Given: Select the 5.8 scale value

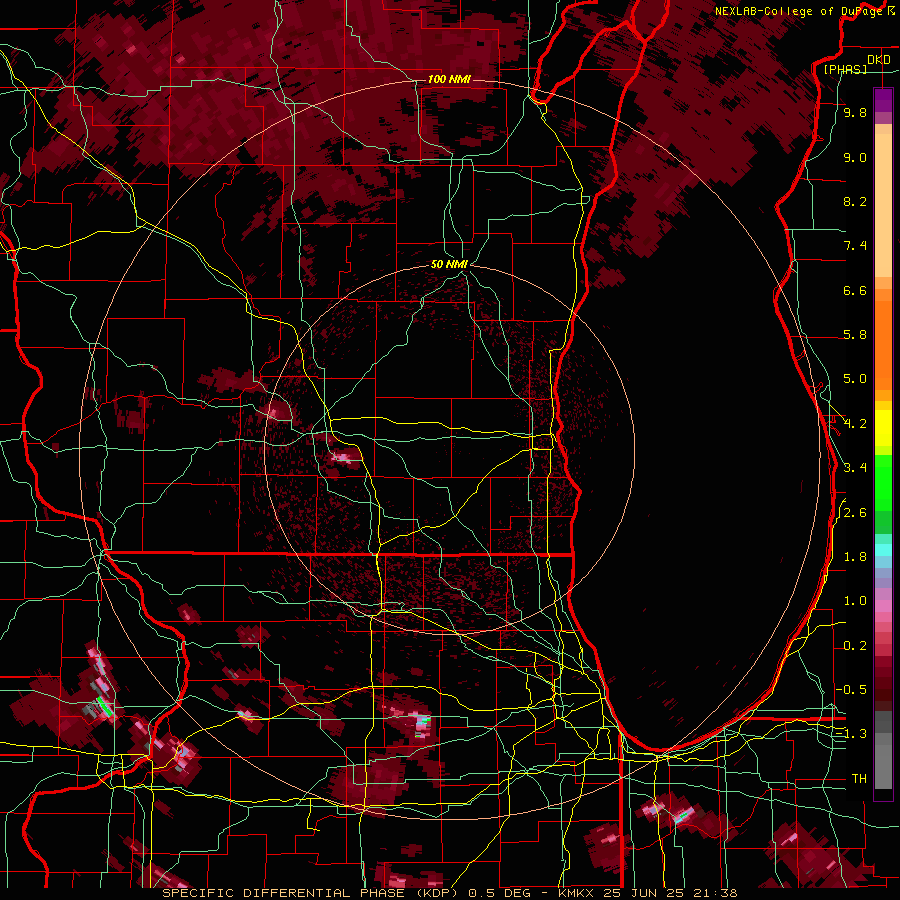Looking at the screenshot, I should coord(855,335).
